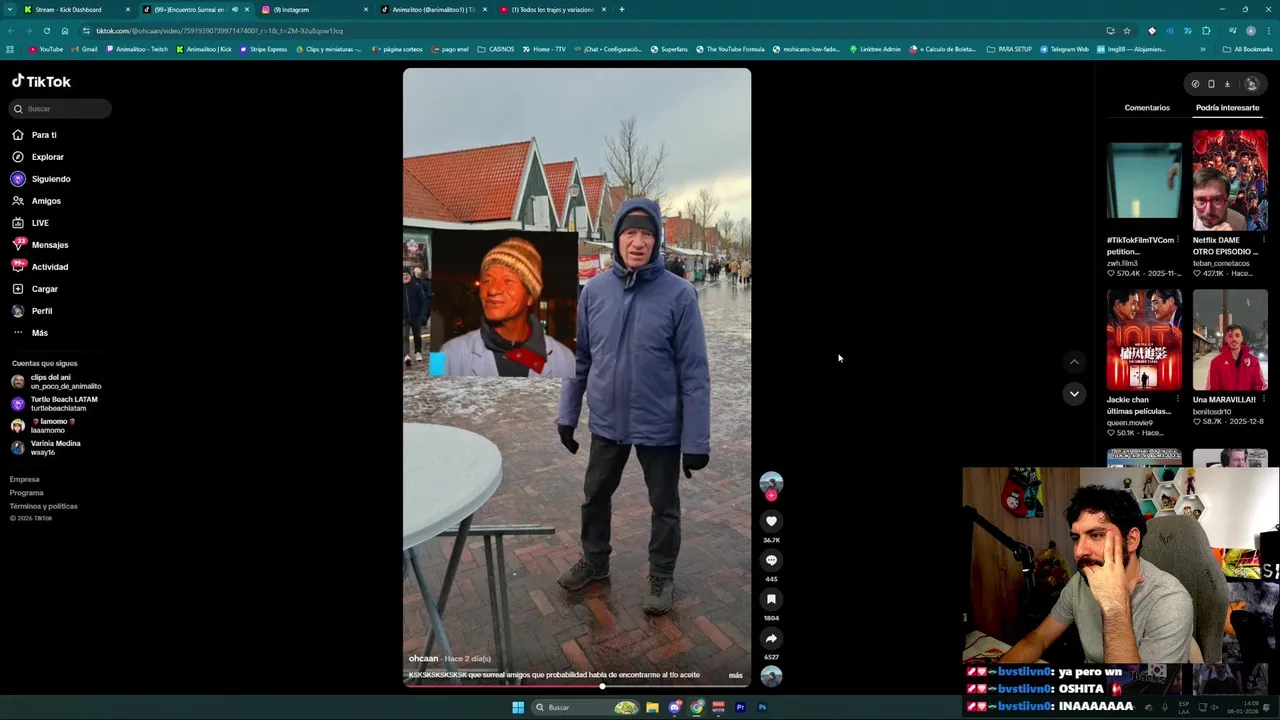Viewport: 1280px width, 720px height.
Task: Open a new browser tab
Action: [622, 9]
